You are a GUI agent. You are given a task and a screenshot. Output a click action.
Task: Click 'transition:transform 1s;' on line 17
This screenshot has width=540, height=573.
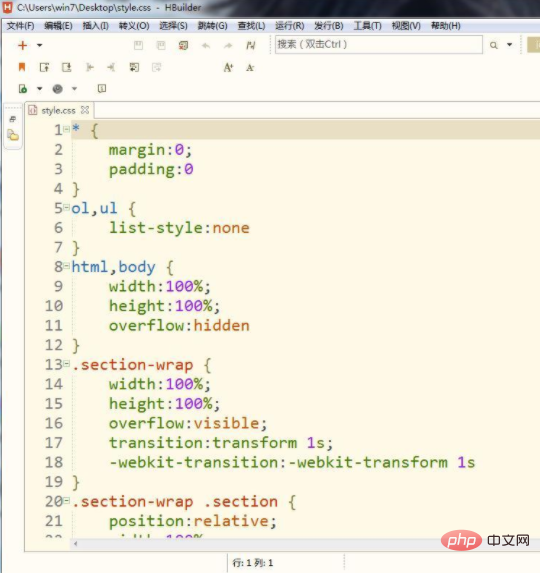click(221, 443)
